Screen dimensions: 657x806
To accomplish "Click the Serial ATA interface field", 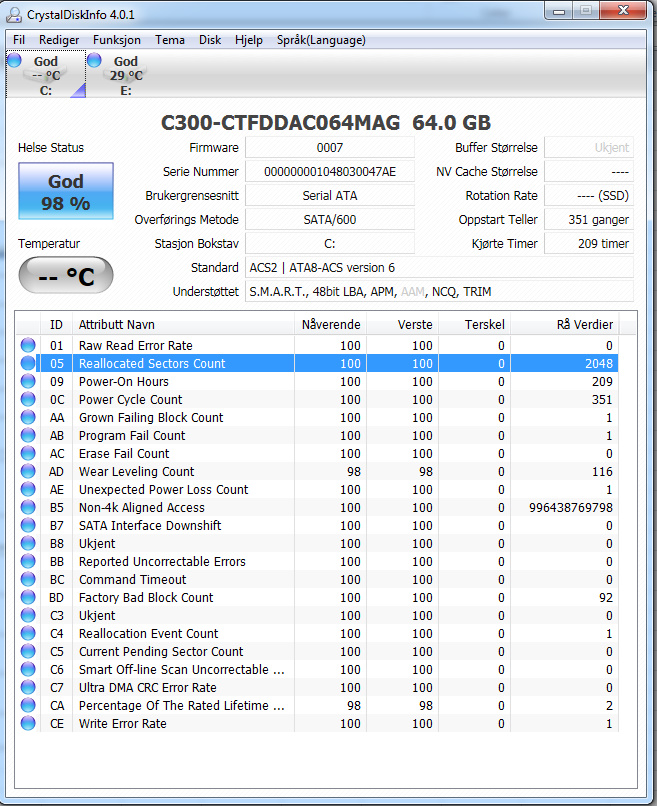I will click(x=330, y=196).
